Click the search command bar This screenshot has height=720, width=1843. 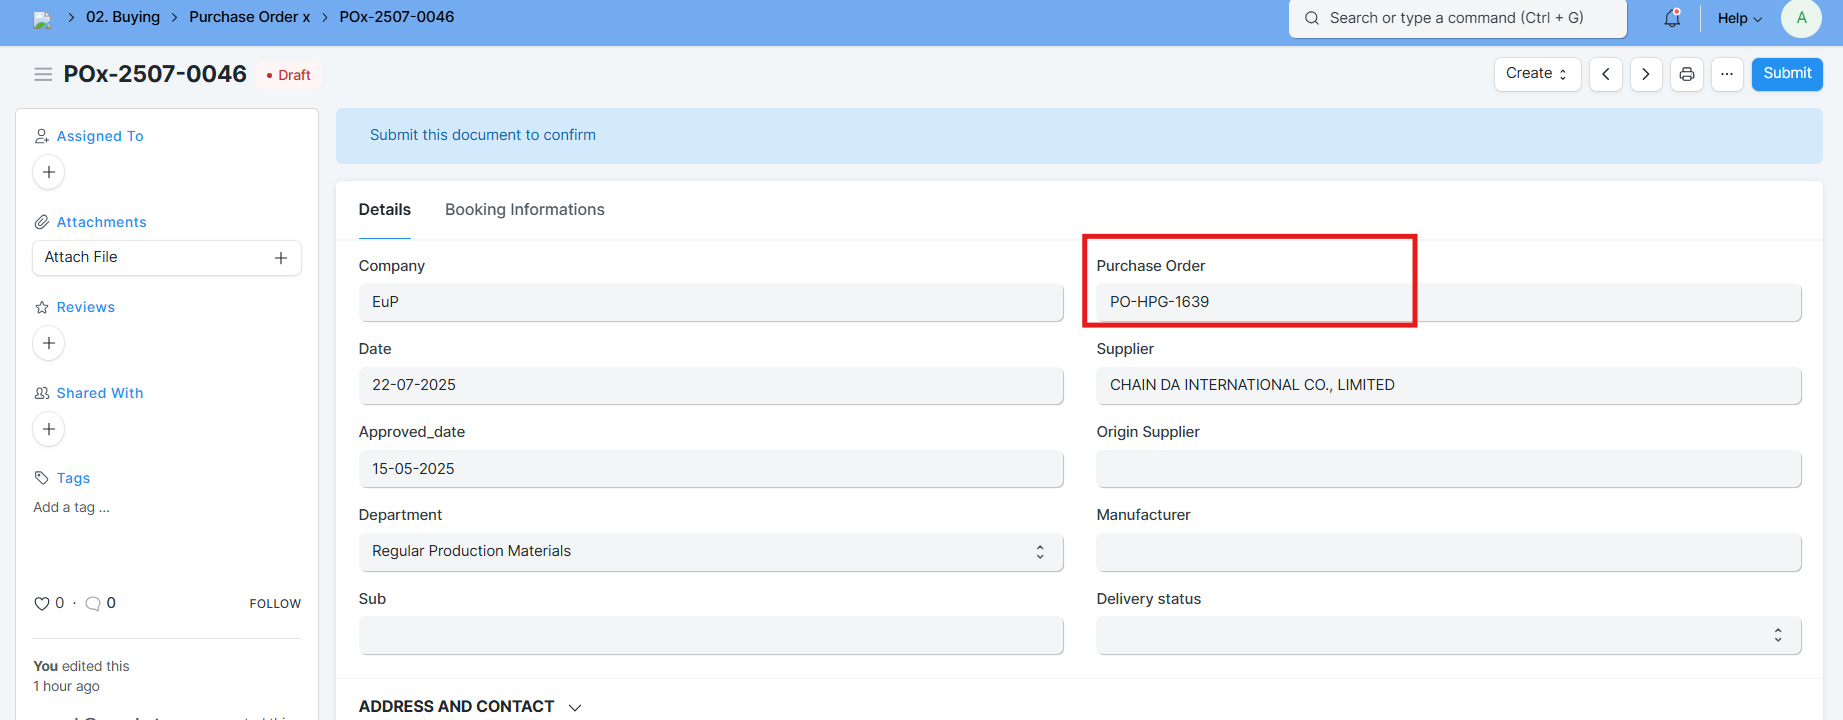1456,18
